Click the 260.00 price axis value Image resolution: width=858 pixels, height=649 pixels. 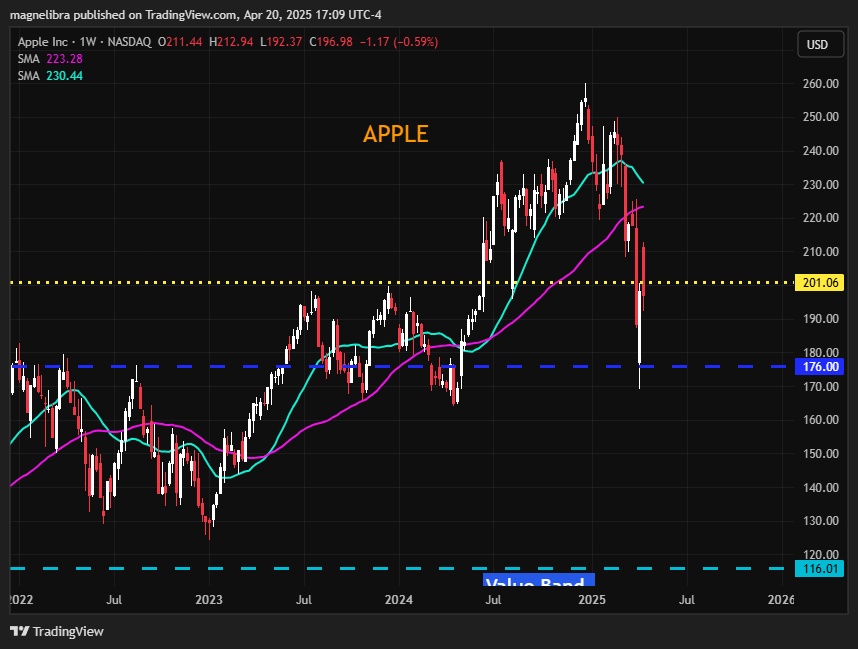point(821,84)
